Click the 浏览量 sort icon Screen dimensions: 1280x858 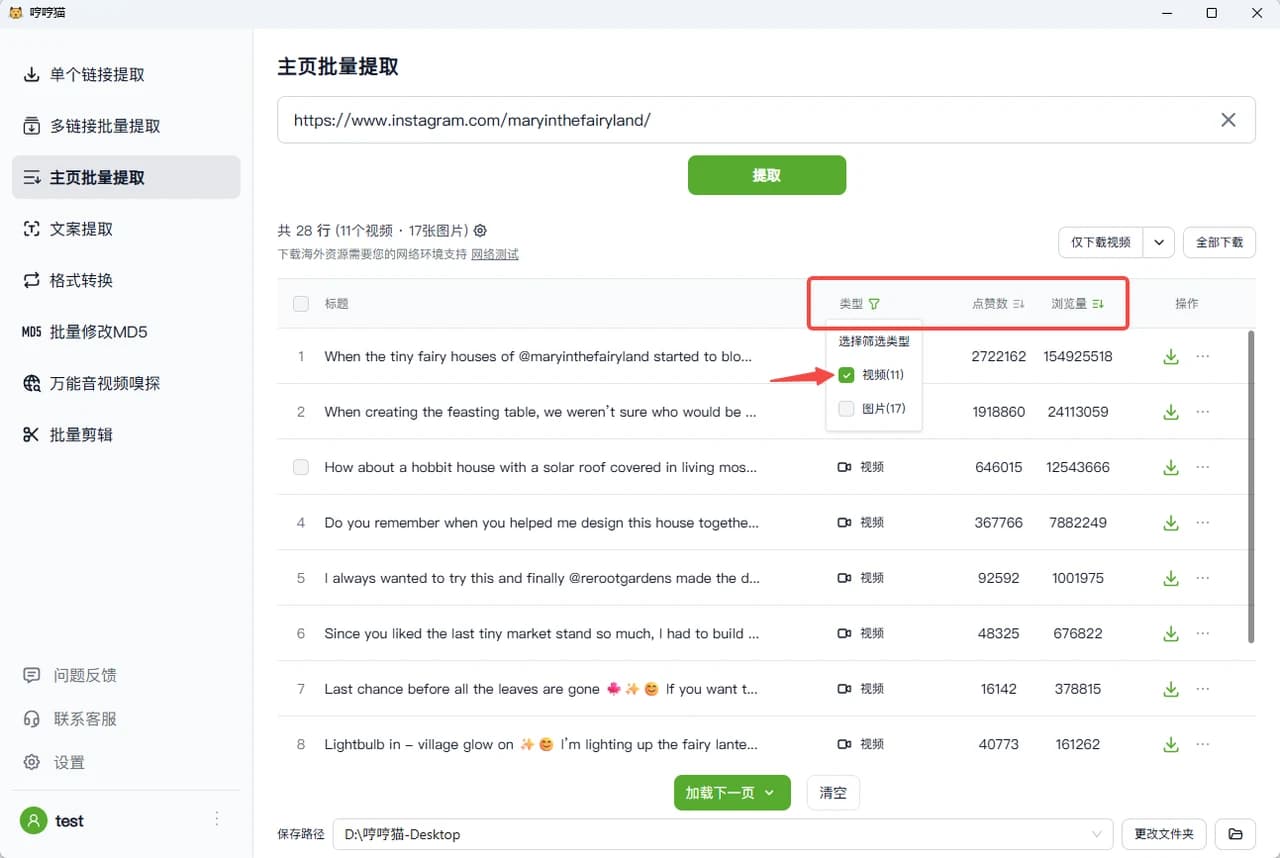[1098, 304]
